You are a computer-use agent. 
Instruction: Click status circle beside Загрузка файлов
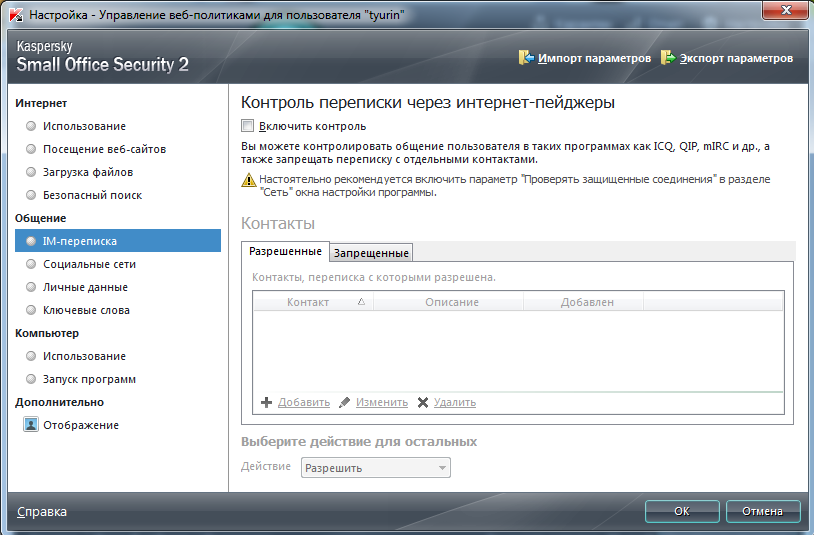(31, 172)
